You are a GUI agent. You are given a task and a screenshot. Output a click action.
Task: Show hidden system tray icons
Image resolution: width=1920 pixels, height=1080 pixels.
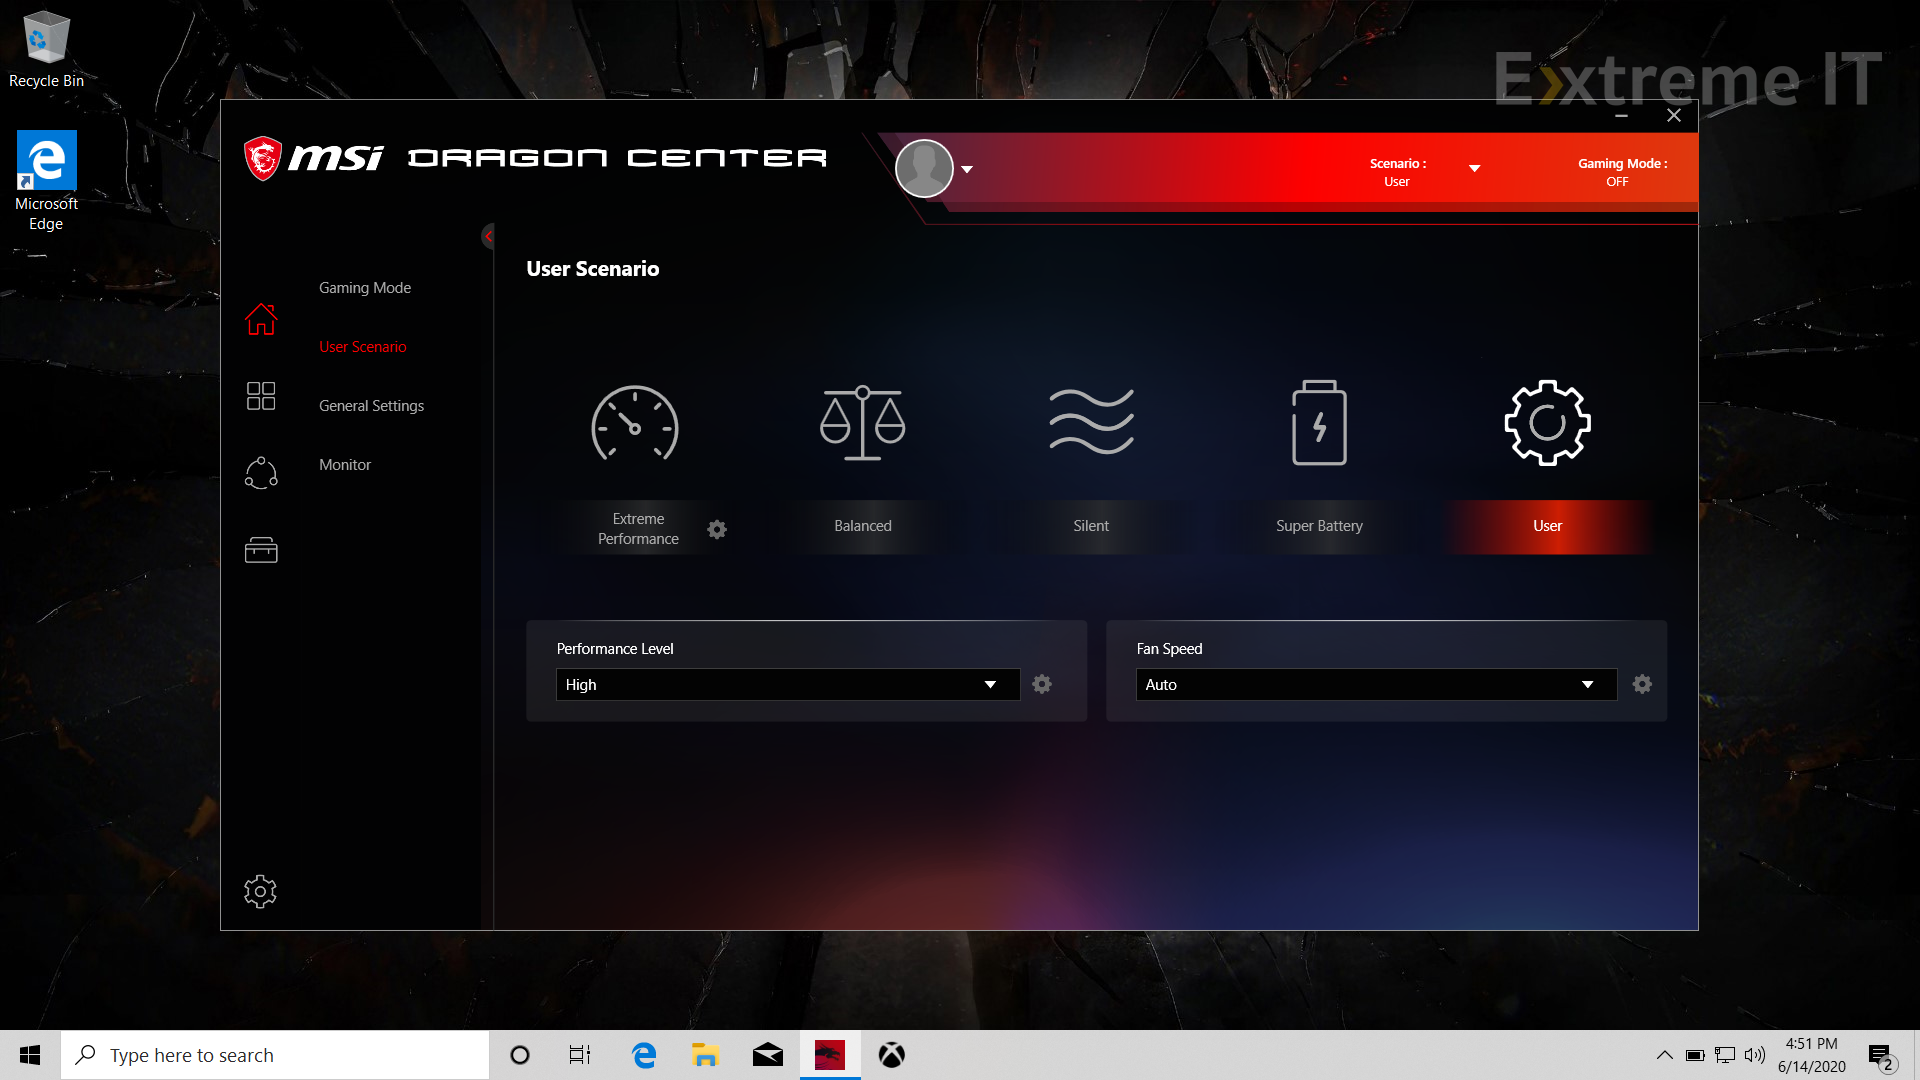pyautogui.click(x=1665, y=1055)
